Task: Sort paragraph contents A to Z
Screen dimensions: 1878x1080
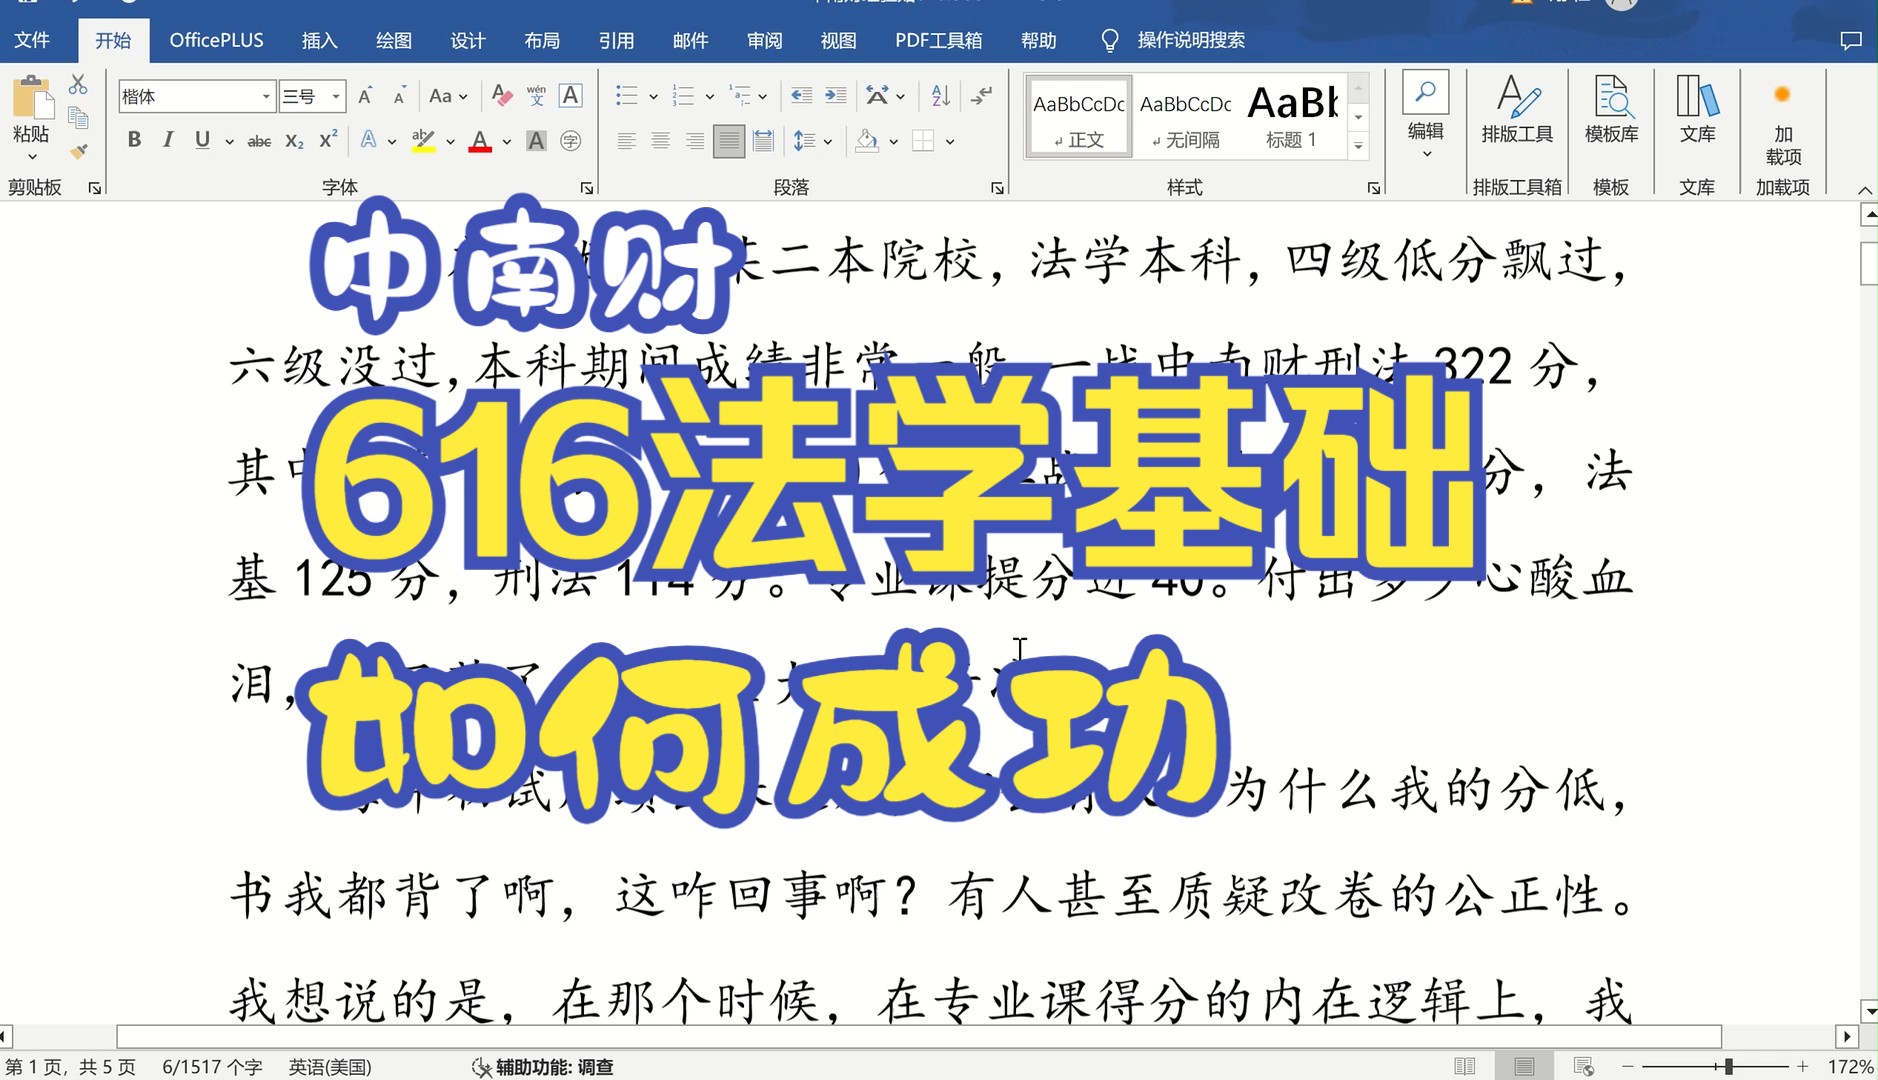Action: point(940,96)
